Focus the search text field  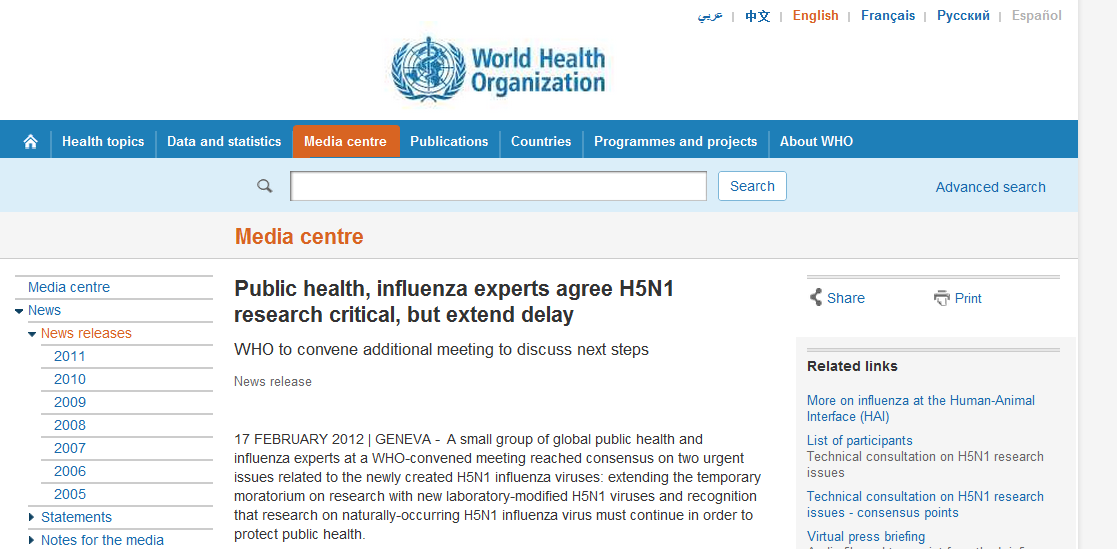(x=499, y=186)
